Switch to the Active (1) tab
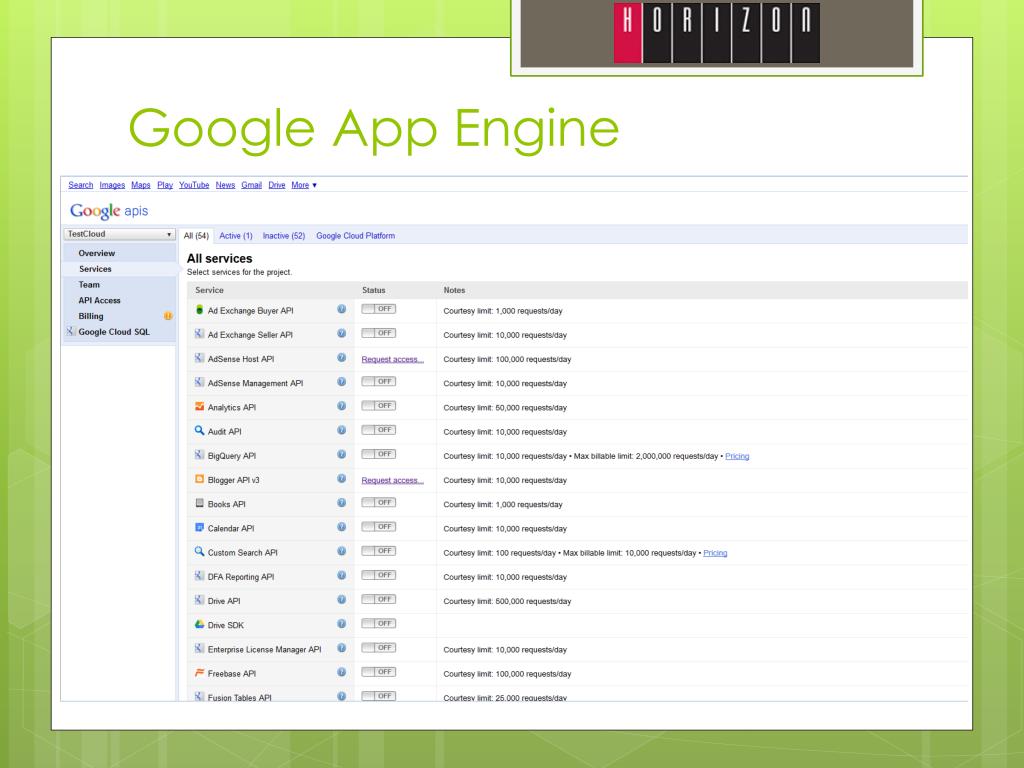Viewport: 1024px width, 768px height. 236,236
